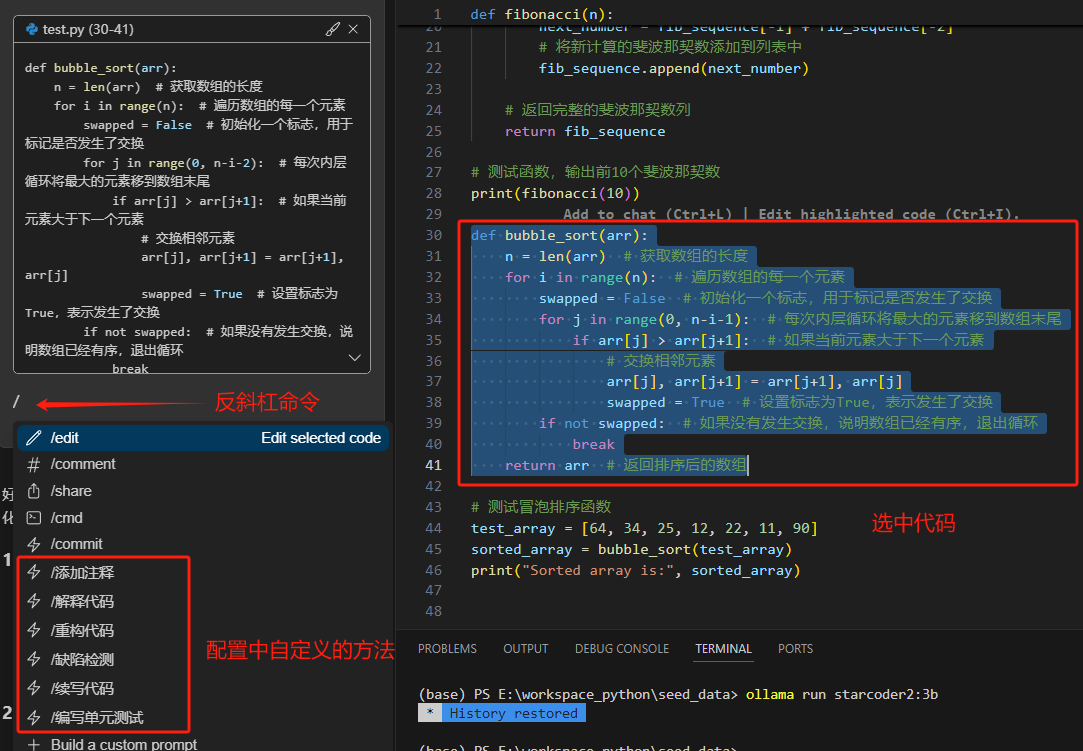Click test.py (30-41) snippet title
The width and height of the screenshot is (1083, 751).
(88, 29)
